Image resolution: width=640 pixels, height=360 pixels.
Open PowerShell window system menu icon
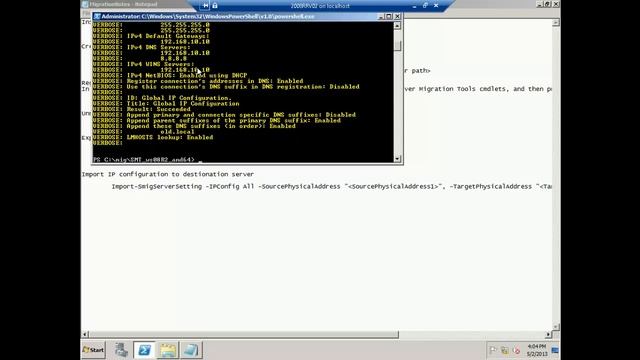[97, 16]
